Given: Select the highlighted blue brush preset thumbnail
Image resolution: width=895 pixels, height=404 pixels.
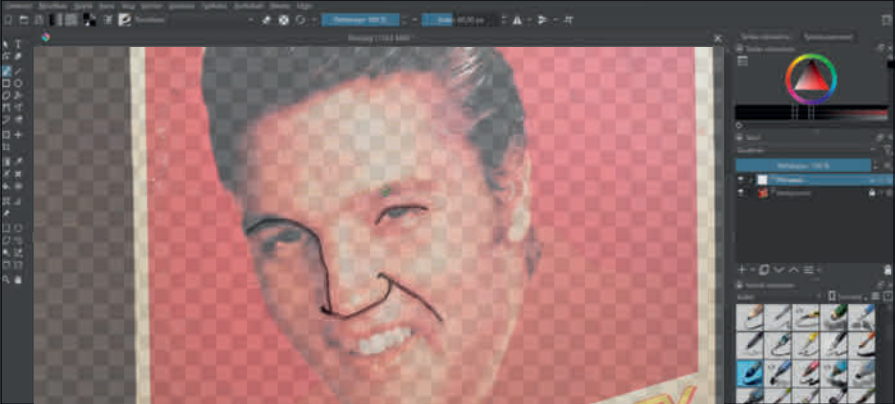Looking at the screenshot, I should (x=749, y=372).
